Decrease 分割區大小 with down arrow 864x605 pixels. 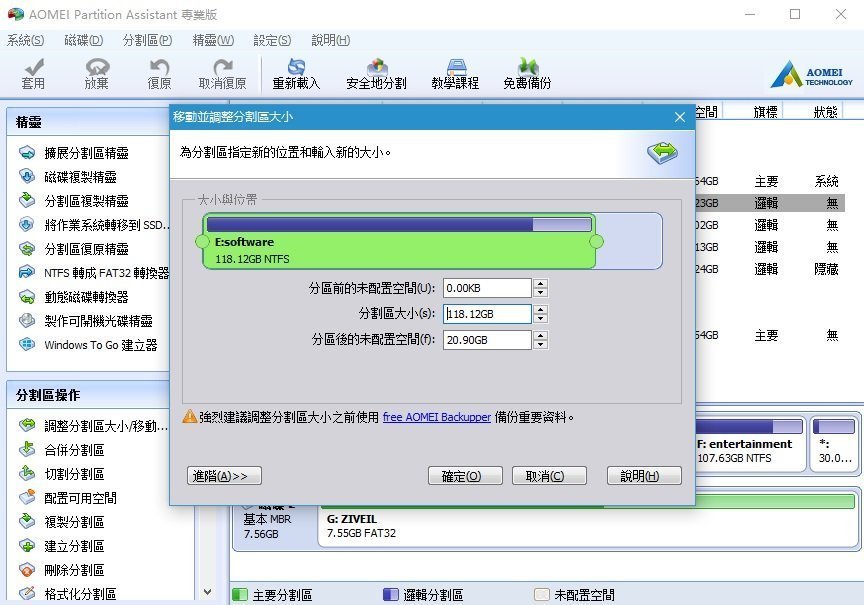click(541, 318)
